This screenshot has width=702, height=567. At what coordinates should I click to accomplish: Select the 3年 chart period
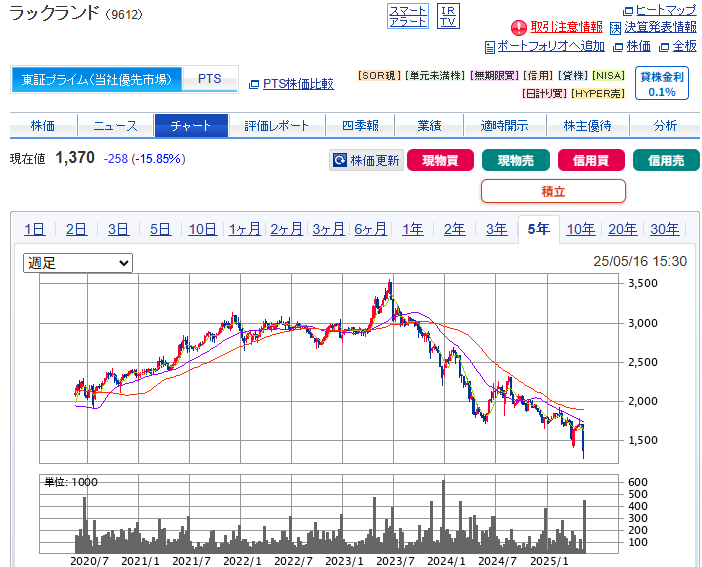(x=497, y=229)
